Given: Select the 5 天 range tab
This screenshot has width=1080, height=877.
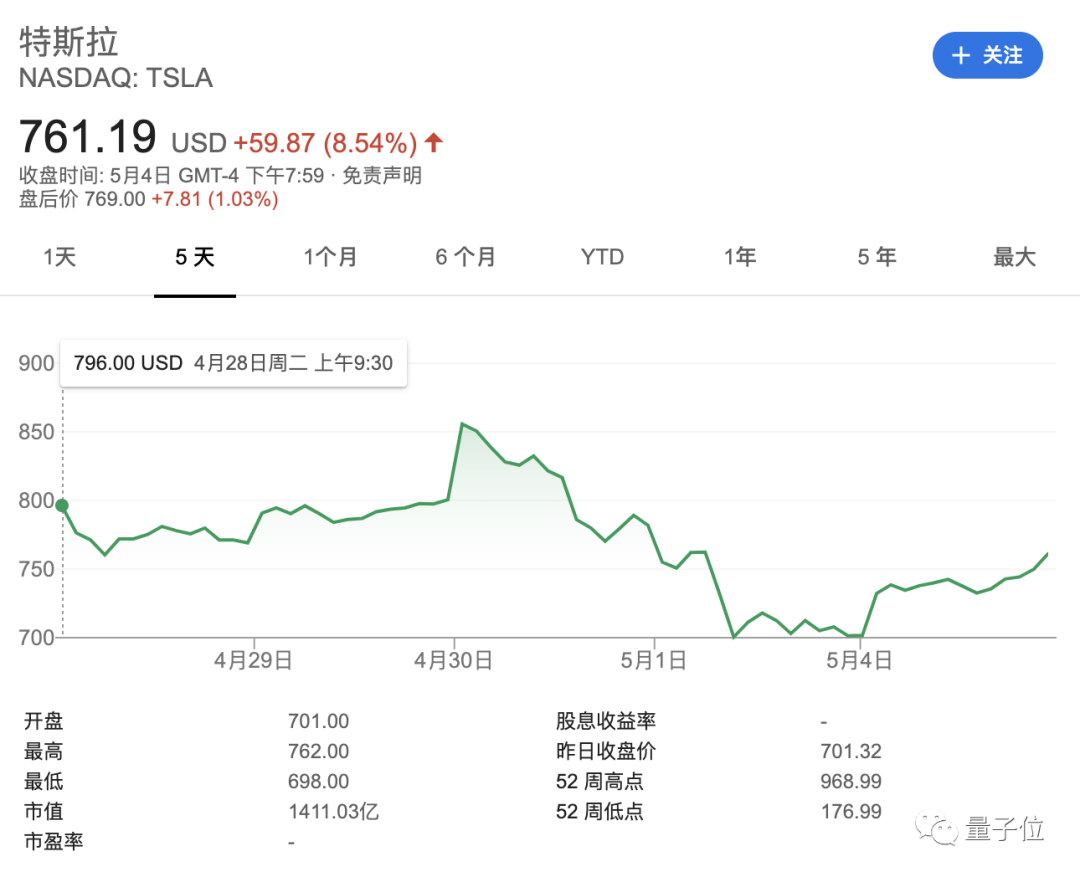Looking at the screenshot, I should pos(195,258).
